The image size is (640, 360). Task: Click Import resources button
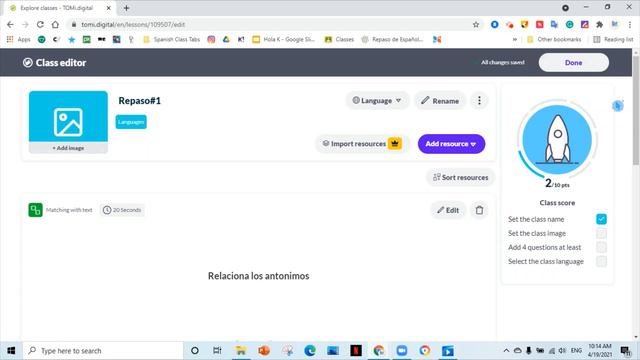[362, 144]
